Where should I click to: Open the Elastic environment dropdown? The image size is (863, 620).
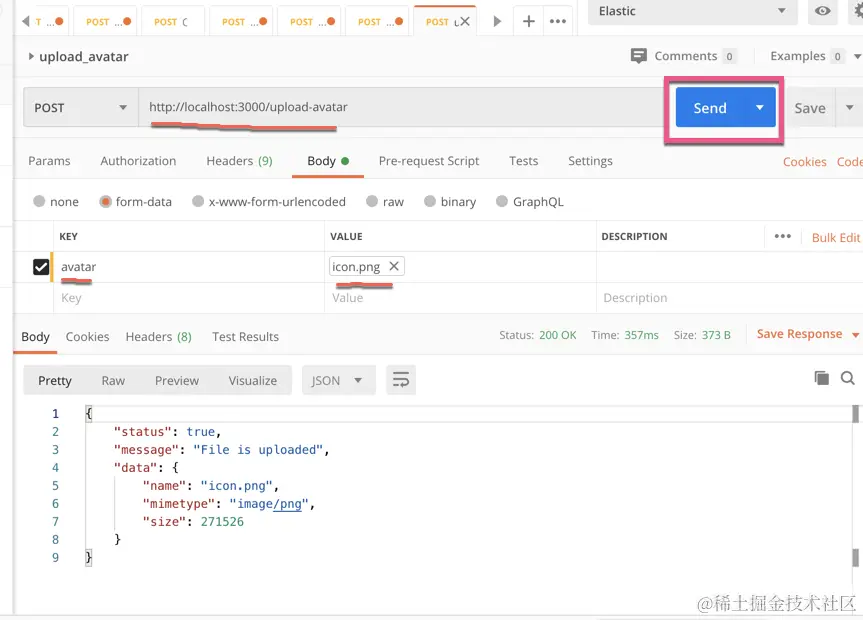[x=692, y=12]
